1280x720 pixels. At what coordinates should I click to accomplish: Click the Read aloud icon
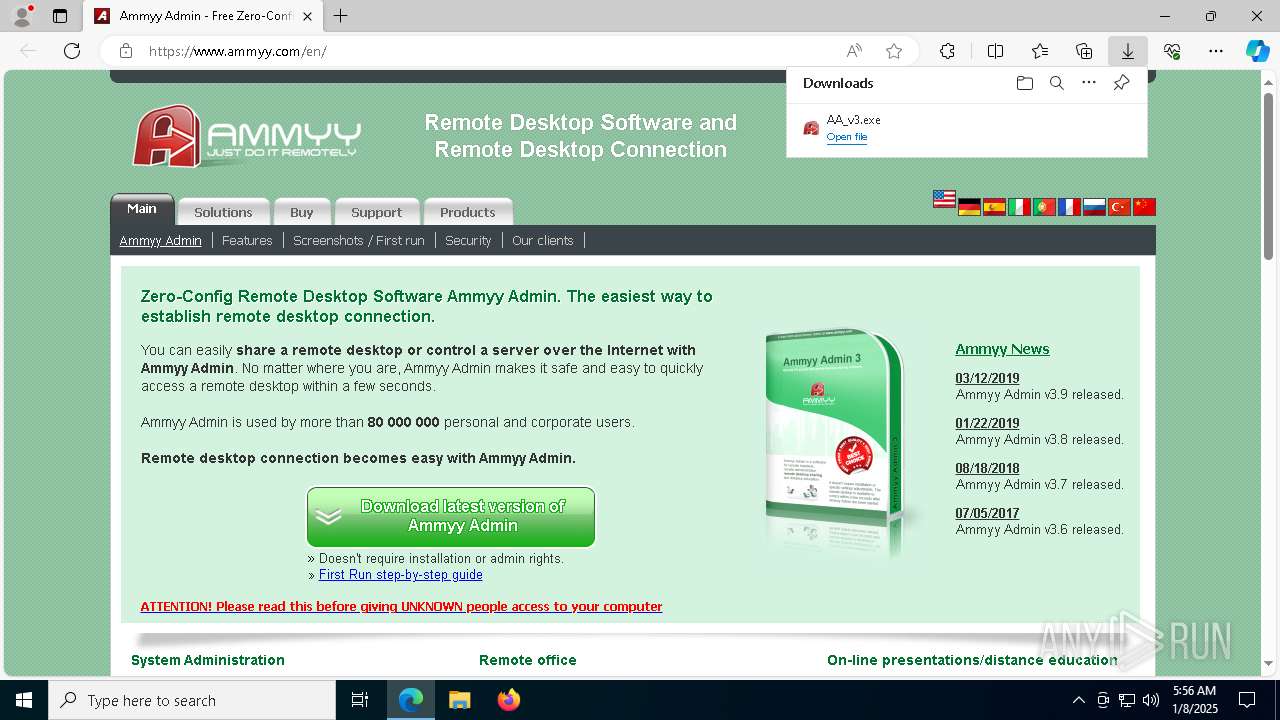(854, 51)
